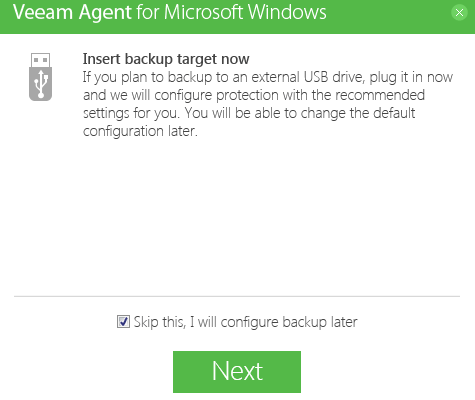The image size is (475, 400).
Task: Click the USB trident symbol on the drive
Action: point(41,84)
